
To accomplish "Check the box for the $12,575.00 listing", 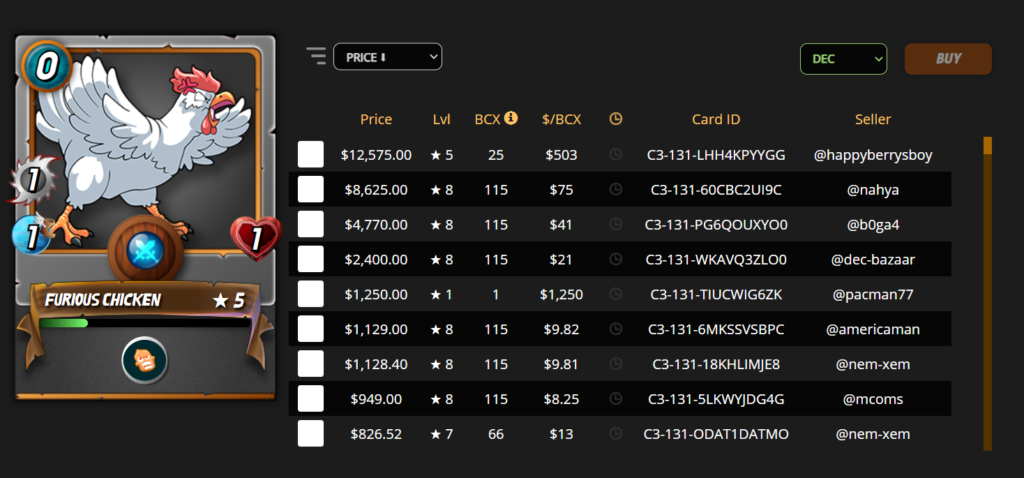I will (311, 155).
